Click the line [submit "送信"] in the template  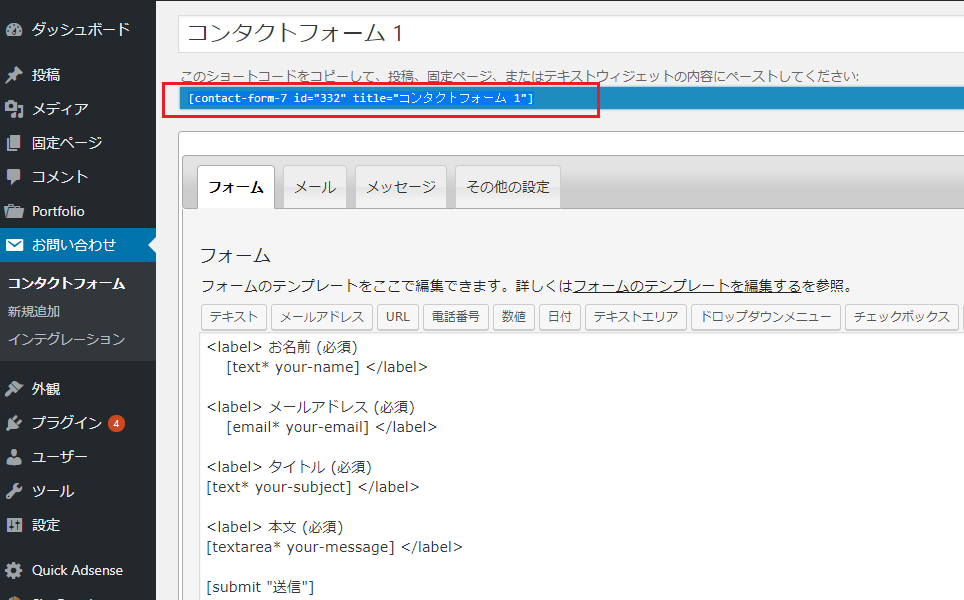tap(260, 587)
